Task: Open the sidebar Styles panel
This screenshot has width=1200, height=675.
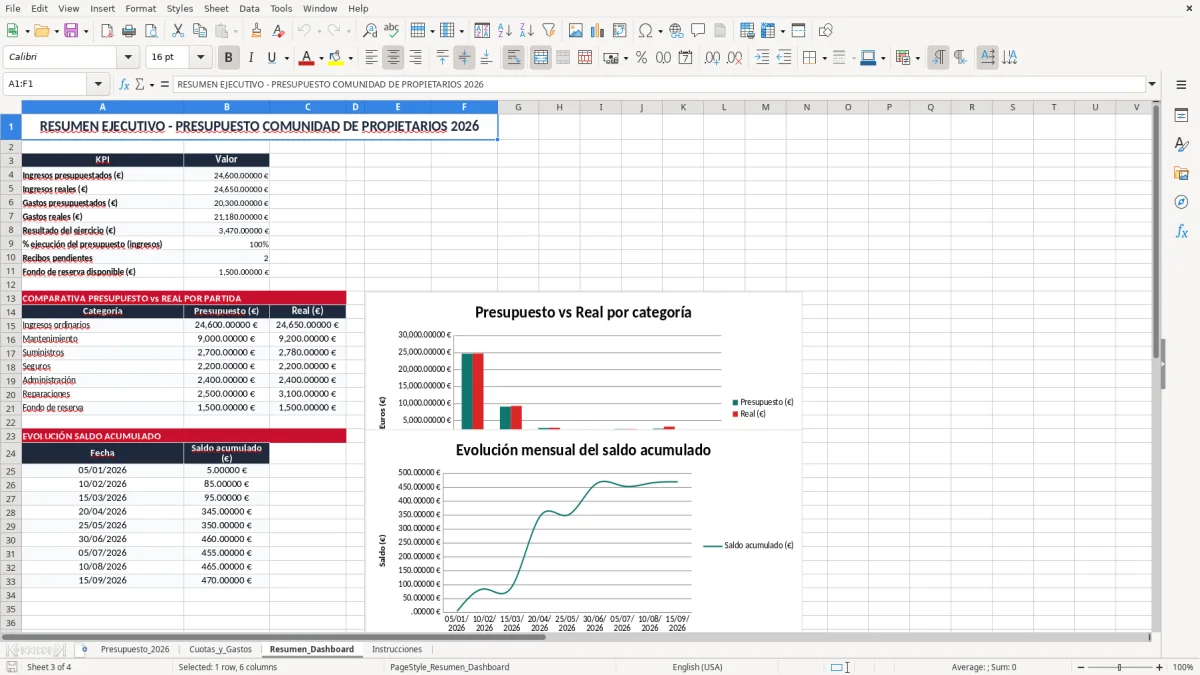Action: pyautogui.click(x=1181, y=145)
